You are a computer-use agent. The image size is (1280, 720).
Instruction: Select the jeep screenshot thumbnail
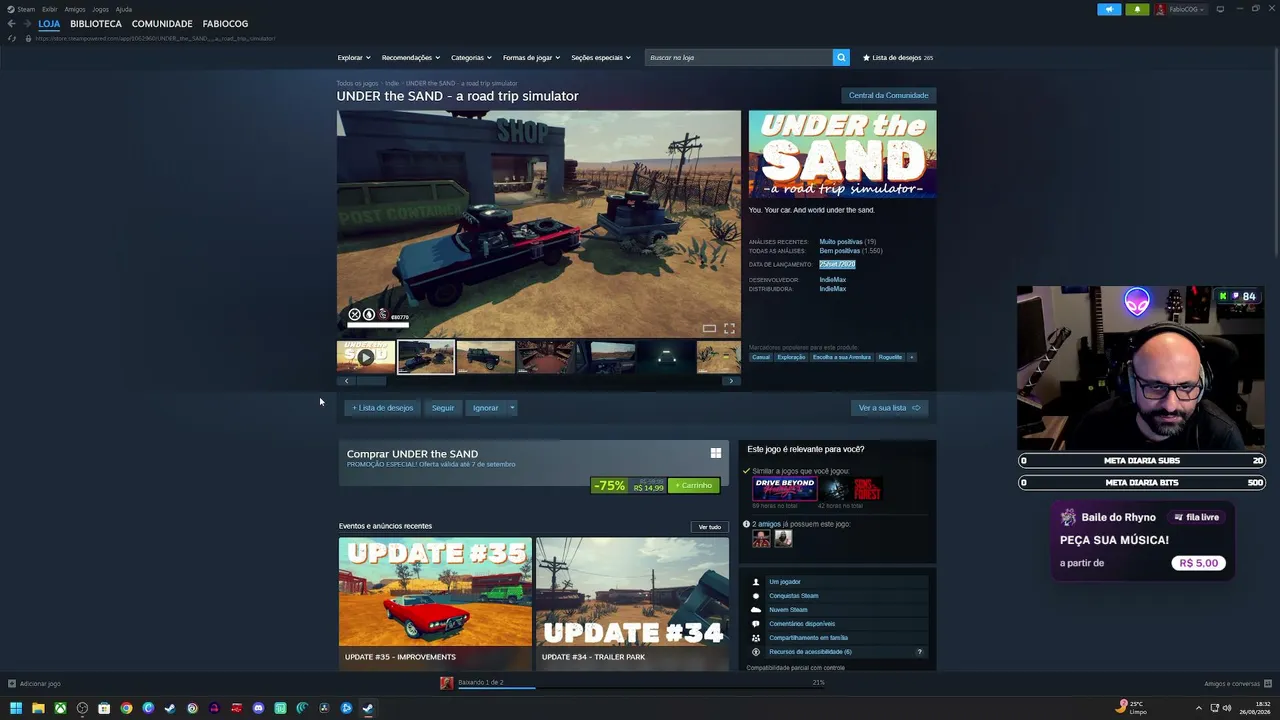486,357
